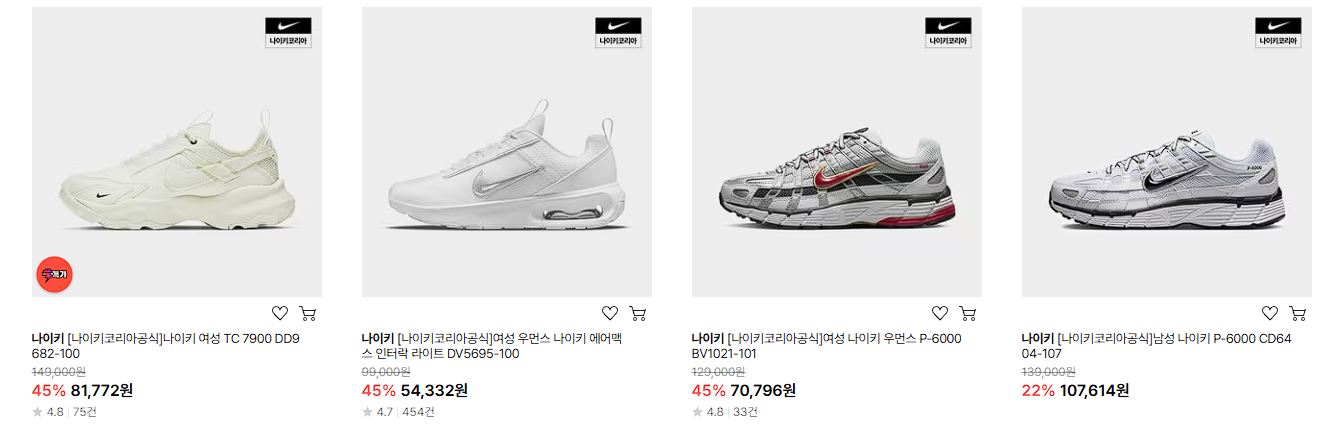Click Nike Korea logo badge on Air Max image
Screen dimensions: 1317x433
tap(618, 32)
